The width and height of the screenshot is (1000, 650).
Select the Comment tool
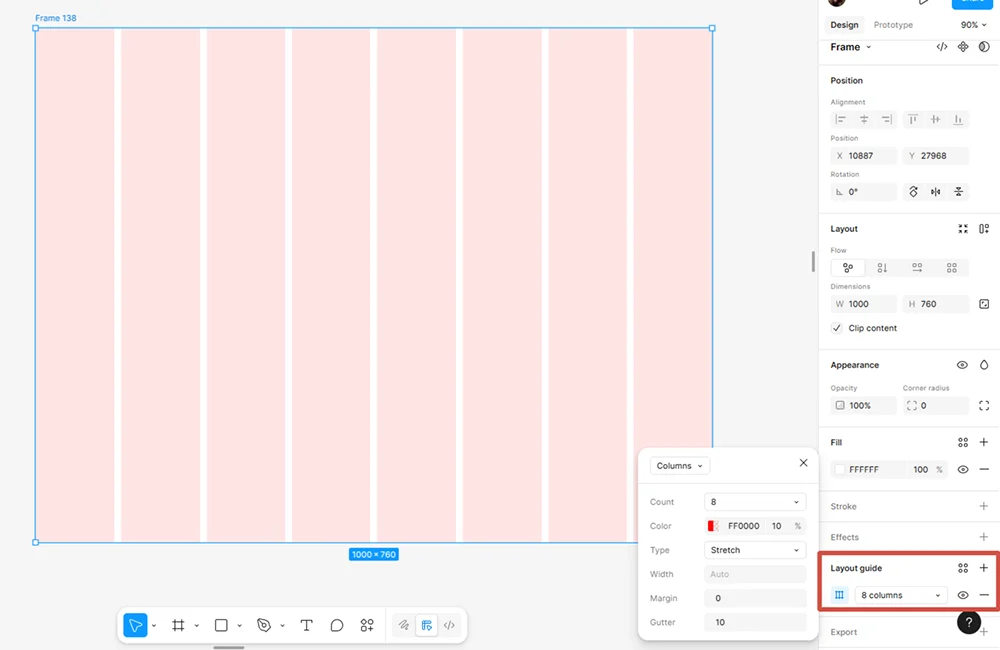click(x=337, y=625)
